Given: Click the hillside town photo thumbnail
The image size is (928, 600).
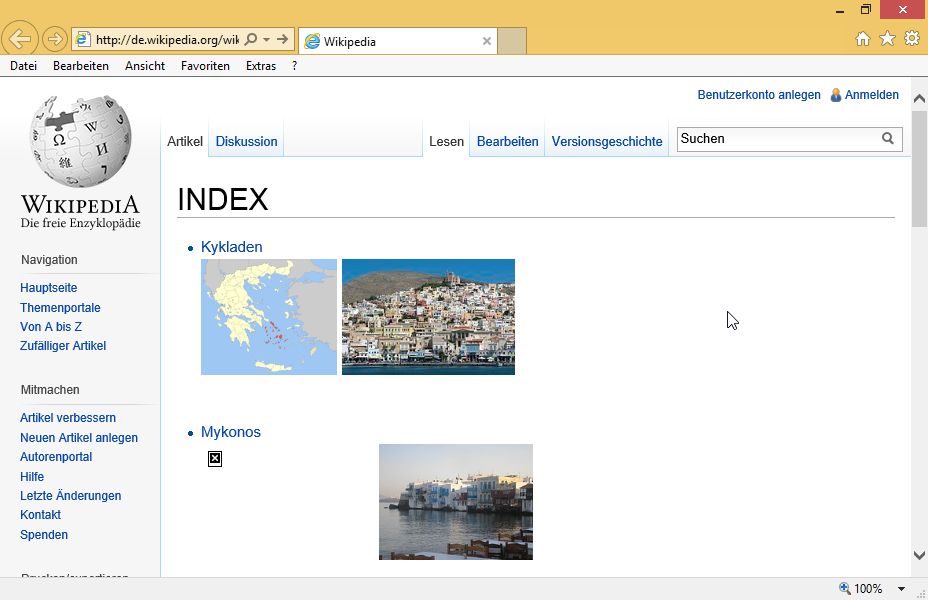Looking at the screenshot, I should 428,317.
